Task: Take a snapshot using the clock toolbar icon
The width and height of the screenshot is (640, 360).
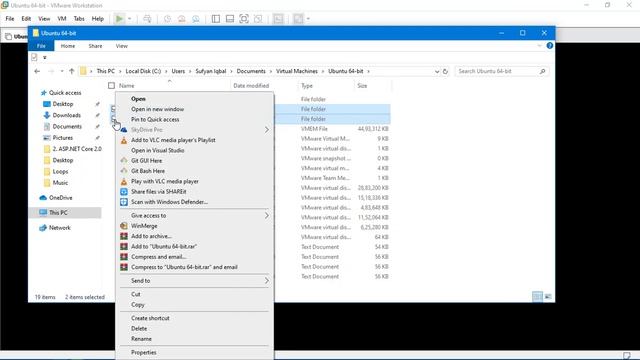Action: (167, 19)
